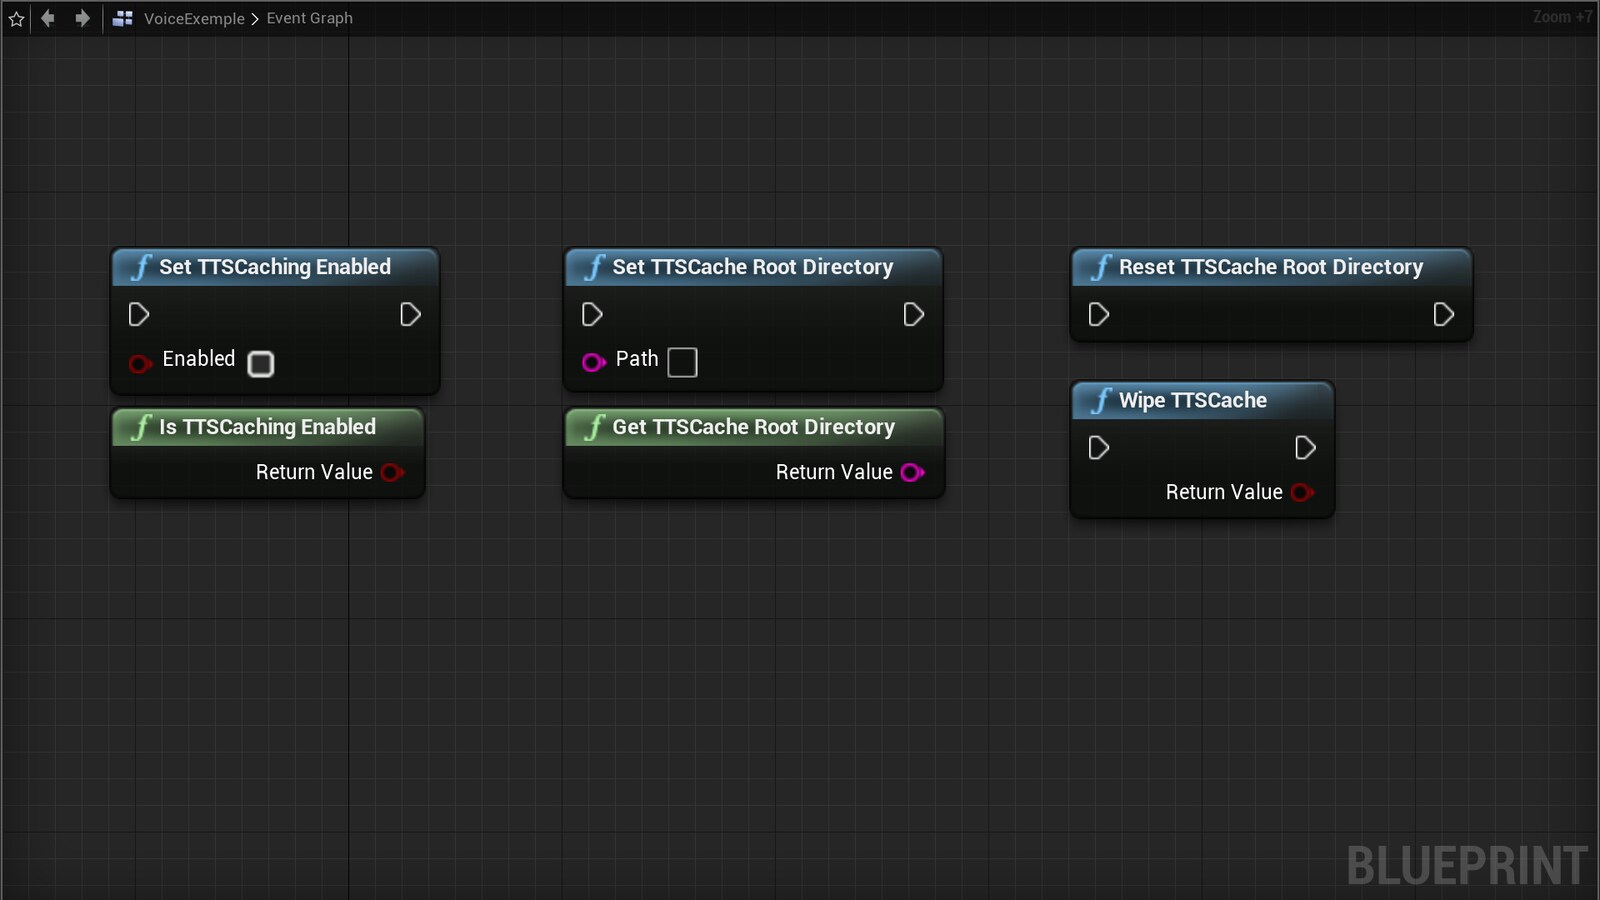Click the red Enabled boolean input pin
The width and height of the screenshot is (1600, 900).
click(139, 363)
